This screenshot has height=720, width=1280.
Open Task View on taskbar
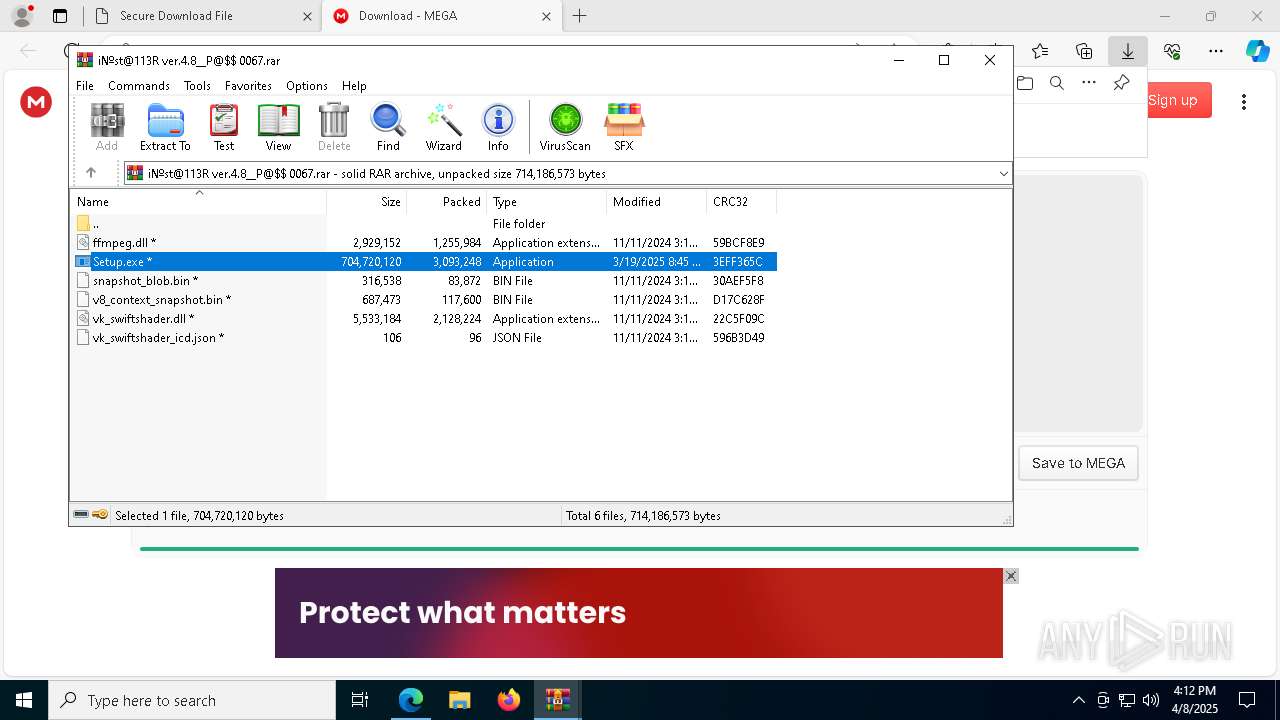point(360,700)
